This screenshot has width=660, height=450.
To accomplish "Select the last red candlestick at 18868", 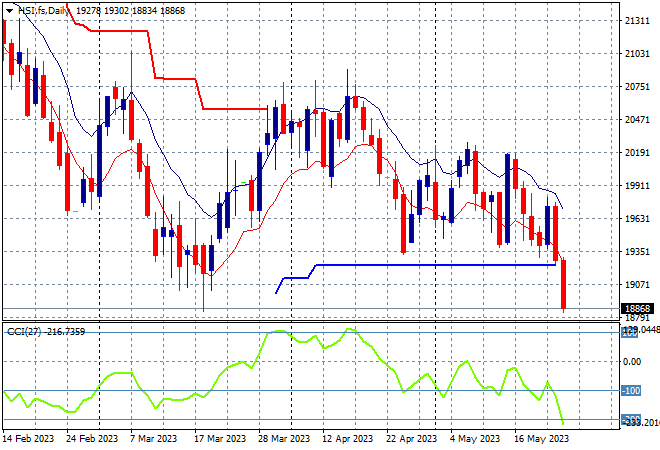I will pyautogui.click(x=564, y=284).
